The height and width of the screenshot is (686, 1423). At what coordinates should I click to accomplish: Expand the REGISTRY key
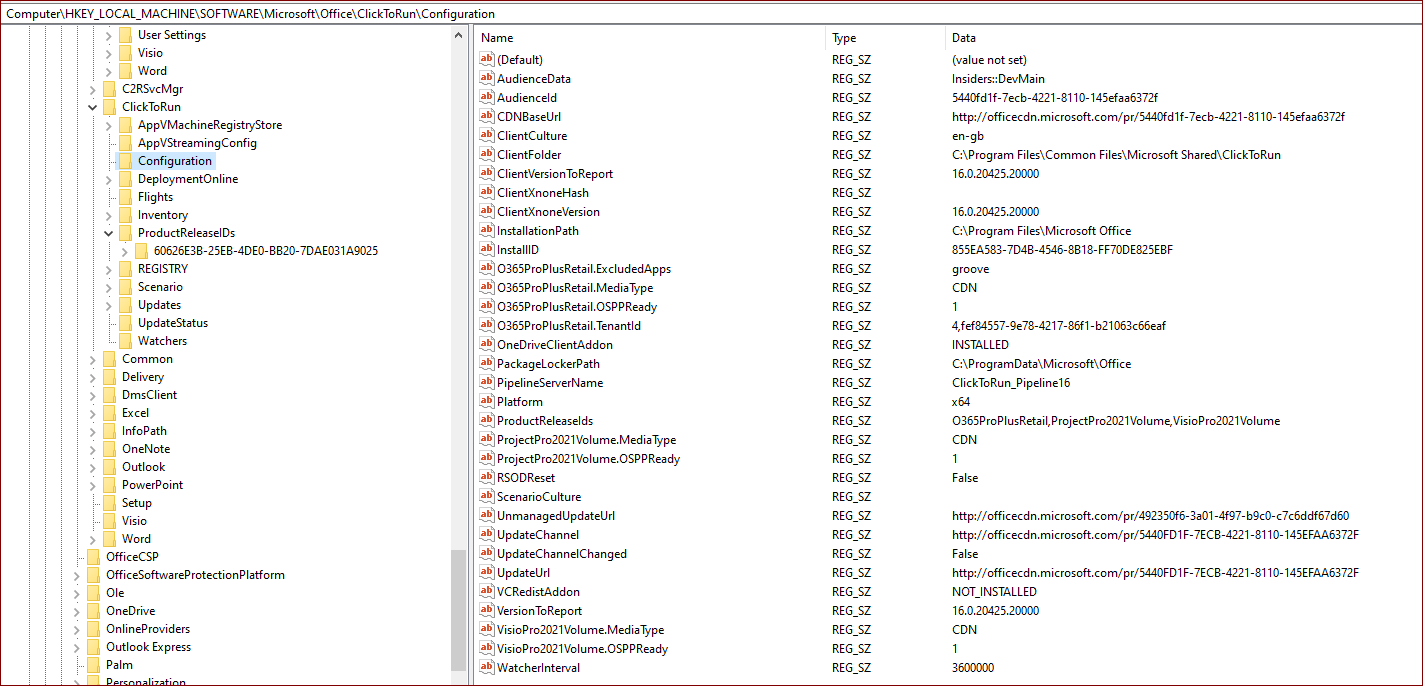point(109,269)
